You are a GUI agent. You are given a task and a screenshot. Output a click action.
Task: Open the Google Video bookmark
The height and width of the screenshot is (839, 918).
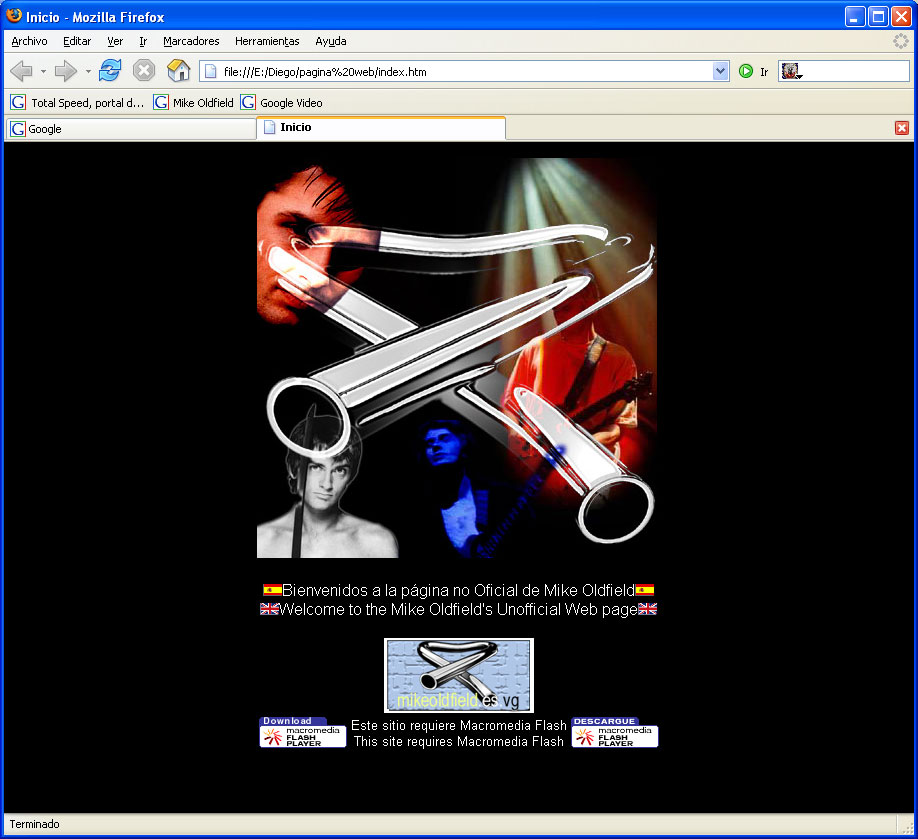pos(281,102)
